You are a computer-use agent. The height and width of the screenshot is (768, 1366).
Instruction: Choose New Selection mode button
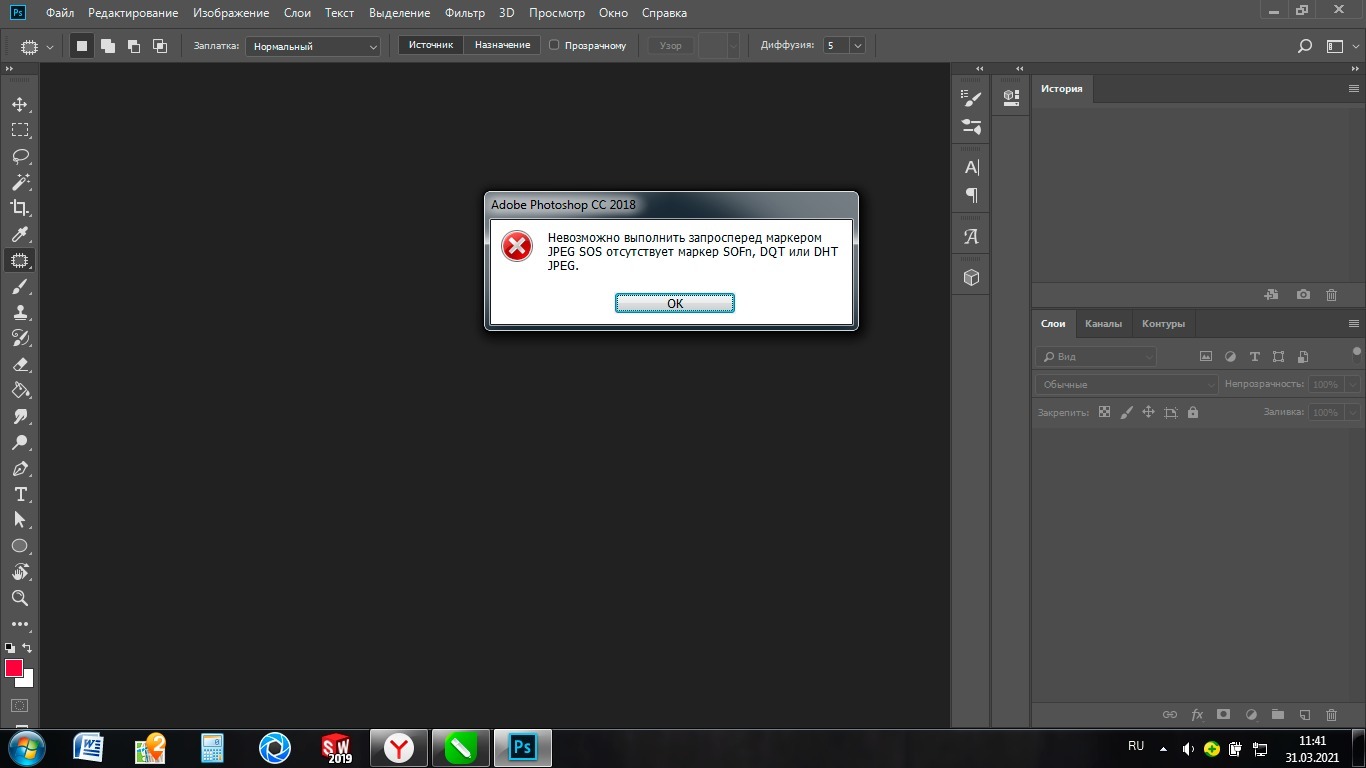coord(82,46)
